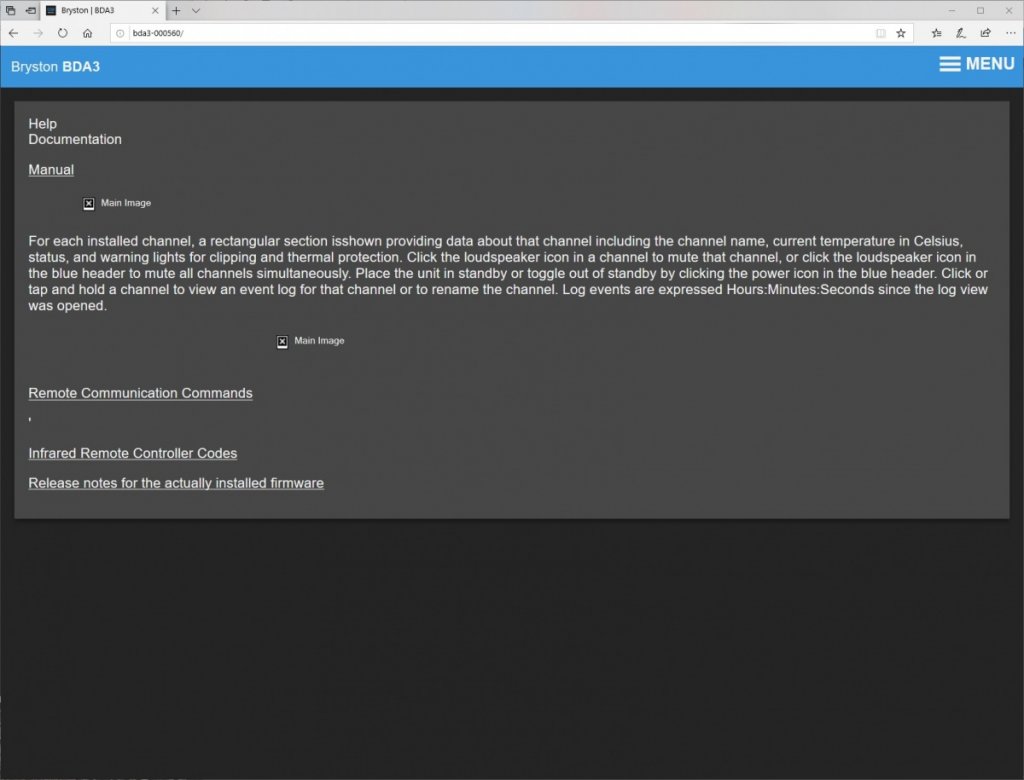The height and width of the screenshot is (780, 1024).
Task: Close the Bryston | BDA3 tab
Action: tap(155, 10)
